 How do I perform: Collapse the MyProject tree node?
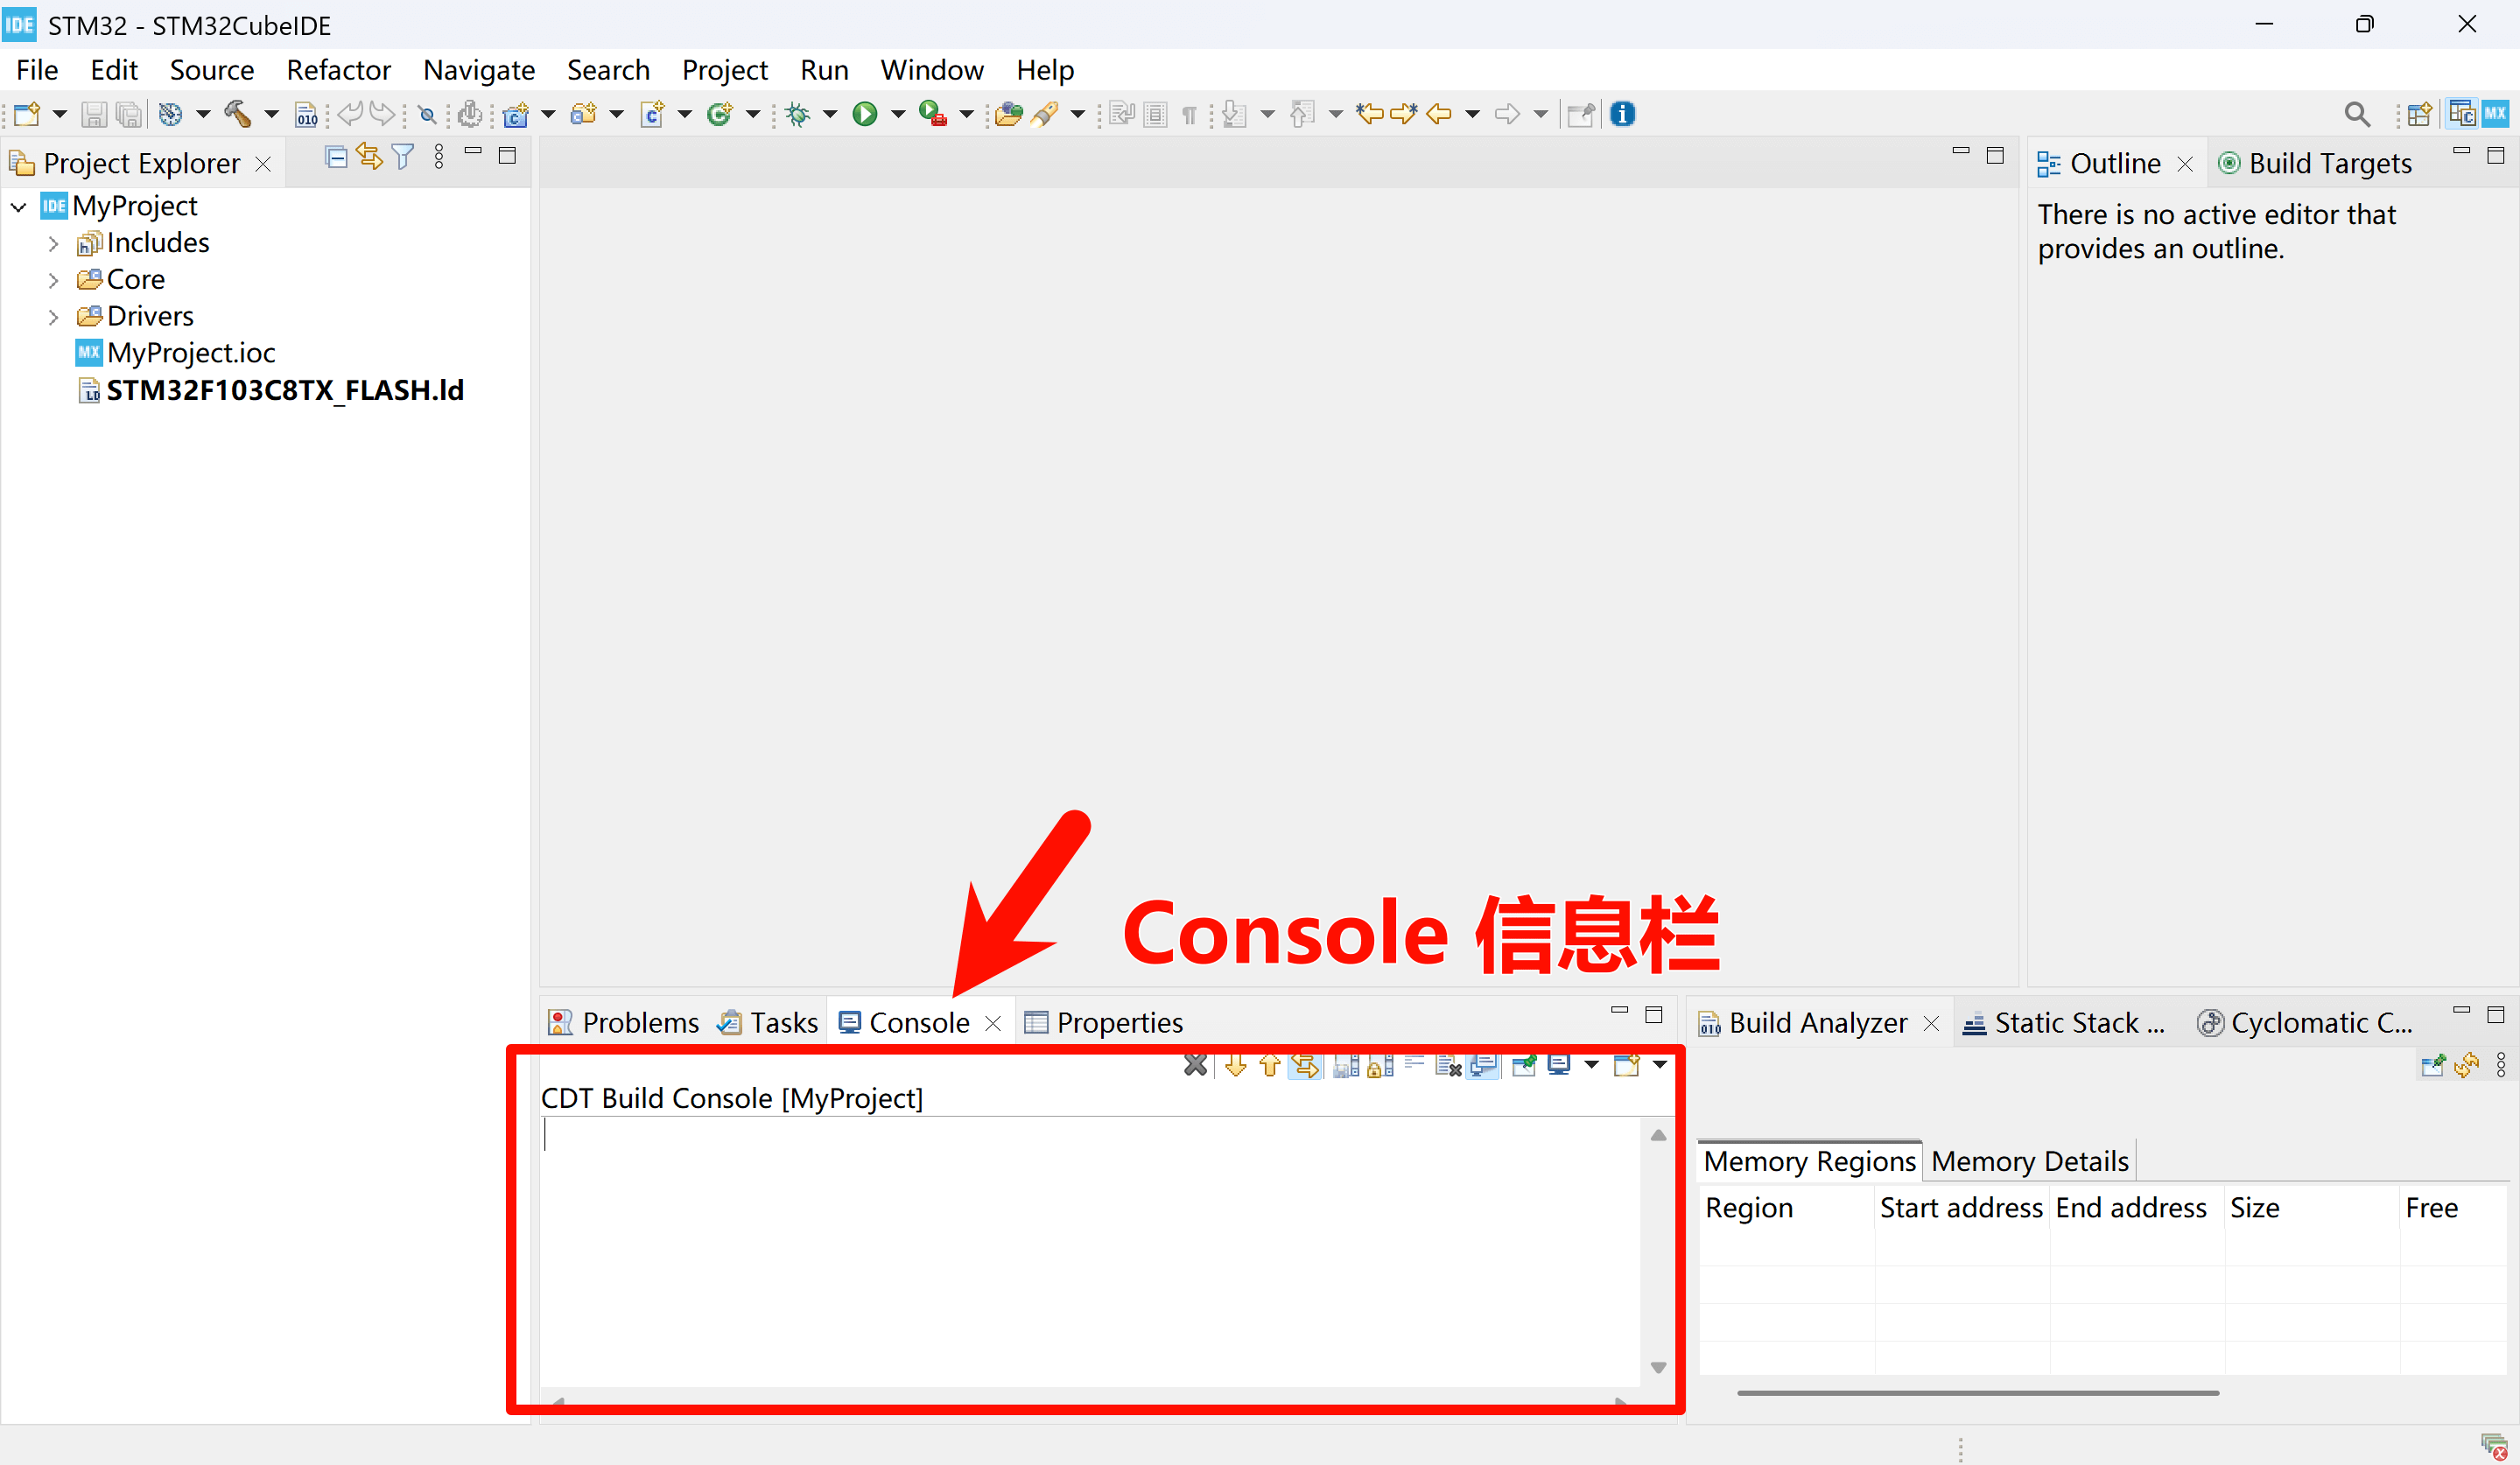[19, 207]
